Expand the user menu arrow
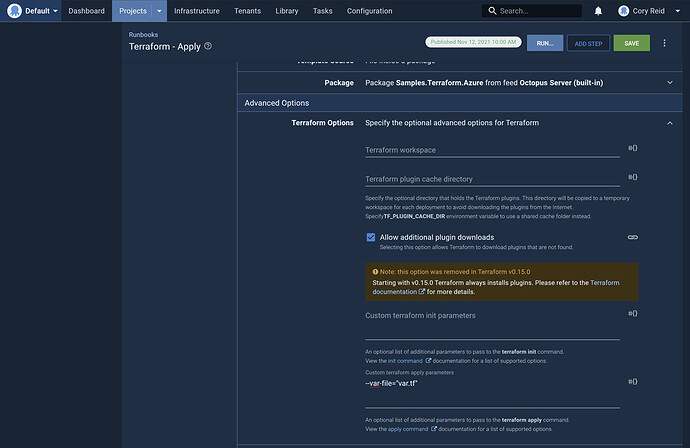 click(677, 11)
